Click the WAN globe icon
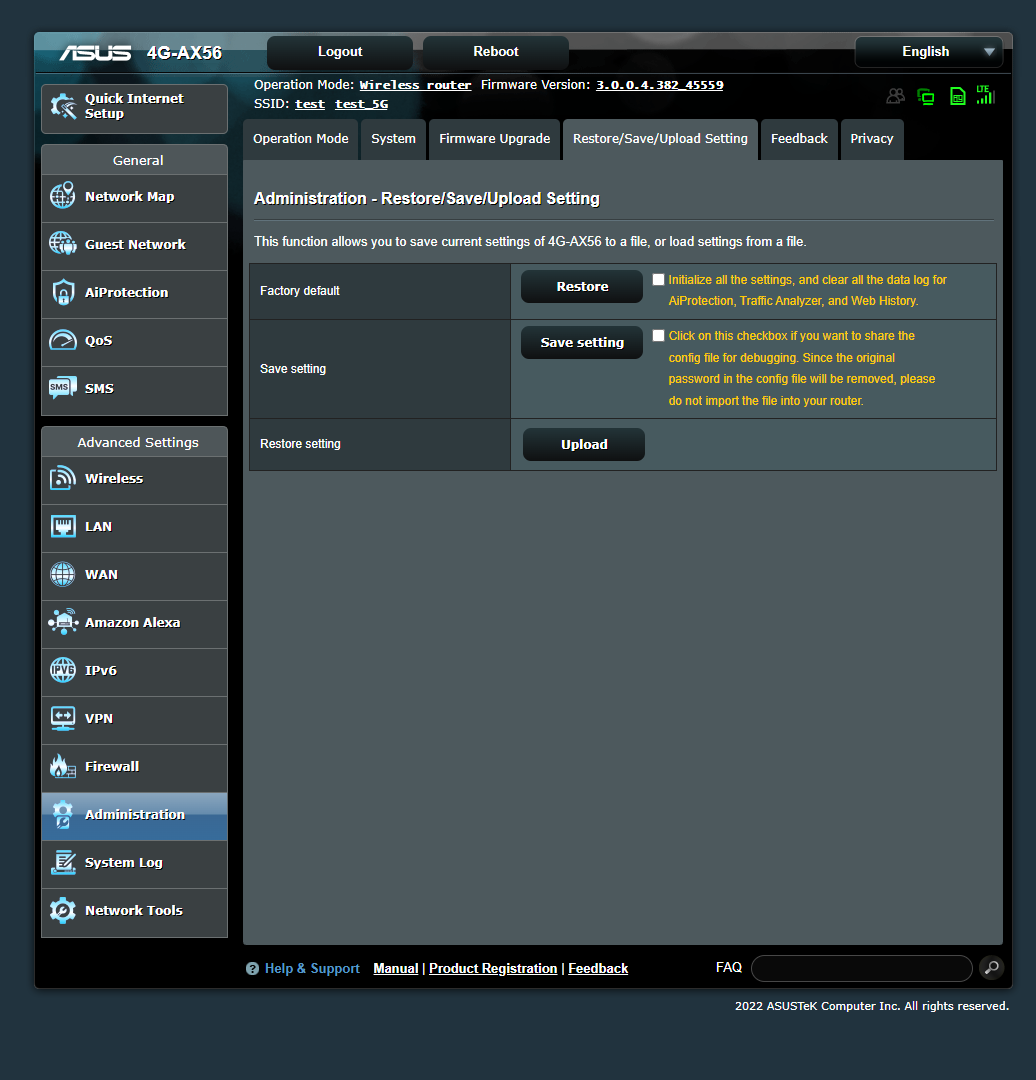Screen dimensions: 1036x1080 point(63,574)
